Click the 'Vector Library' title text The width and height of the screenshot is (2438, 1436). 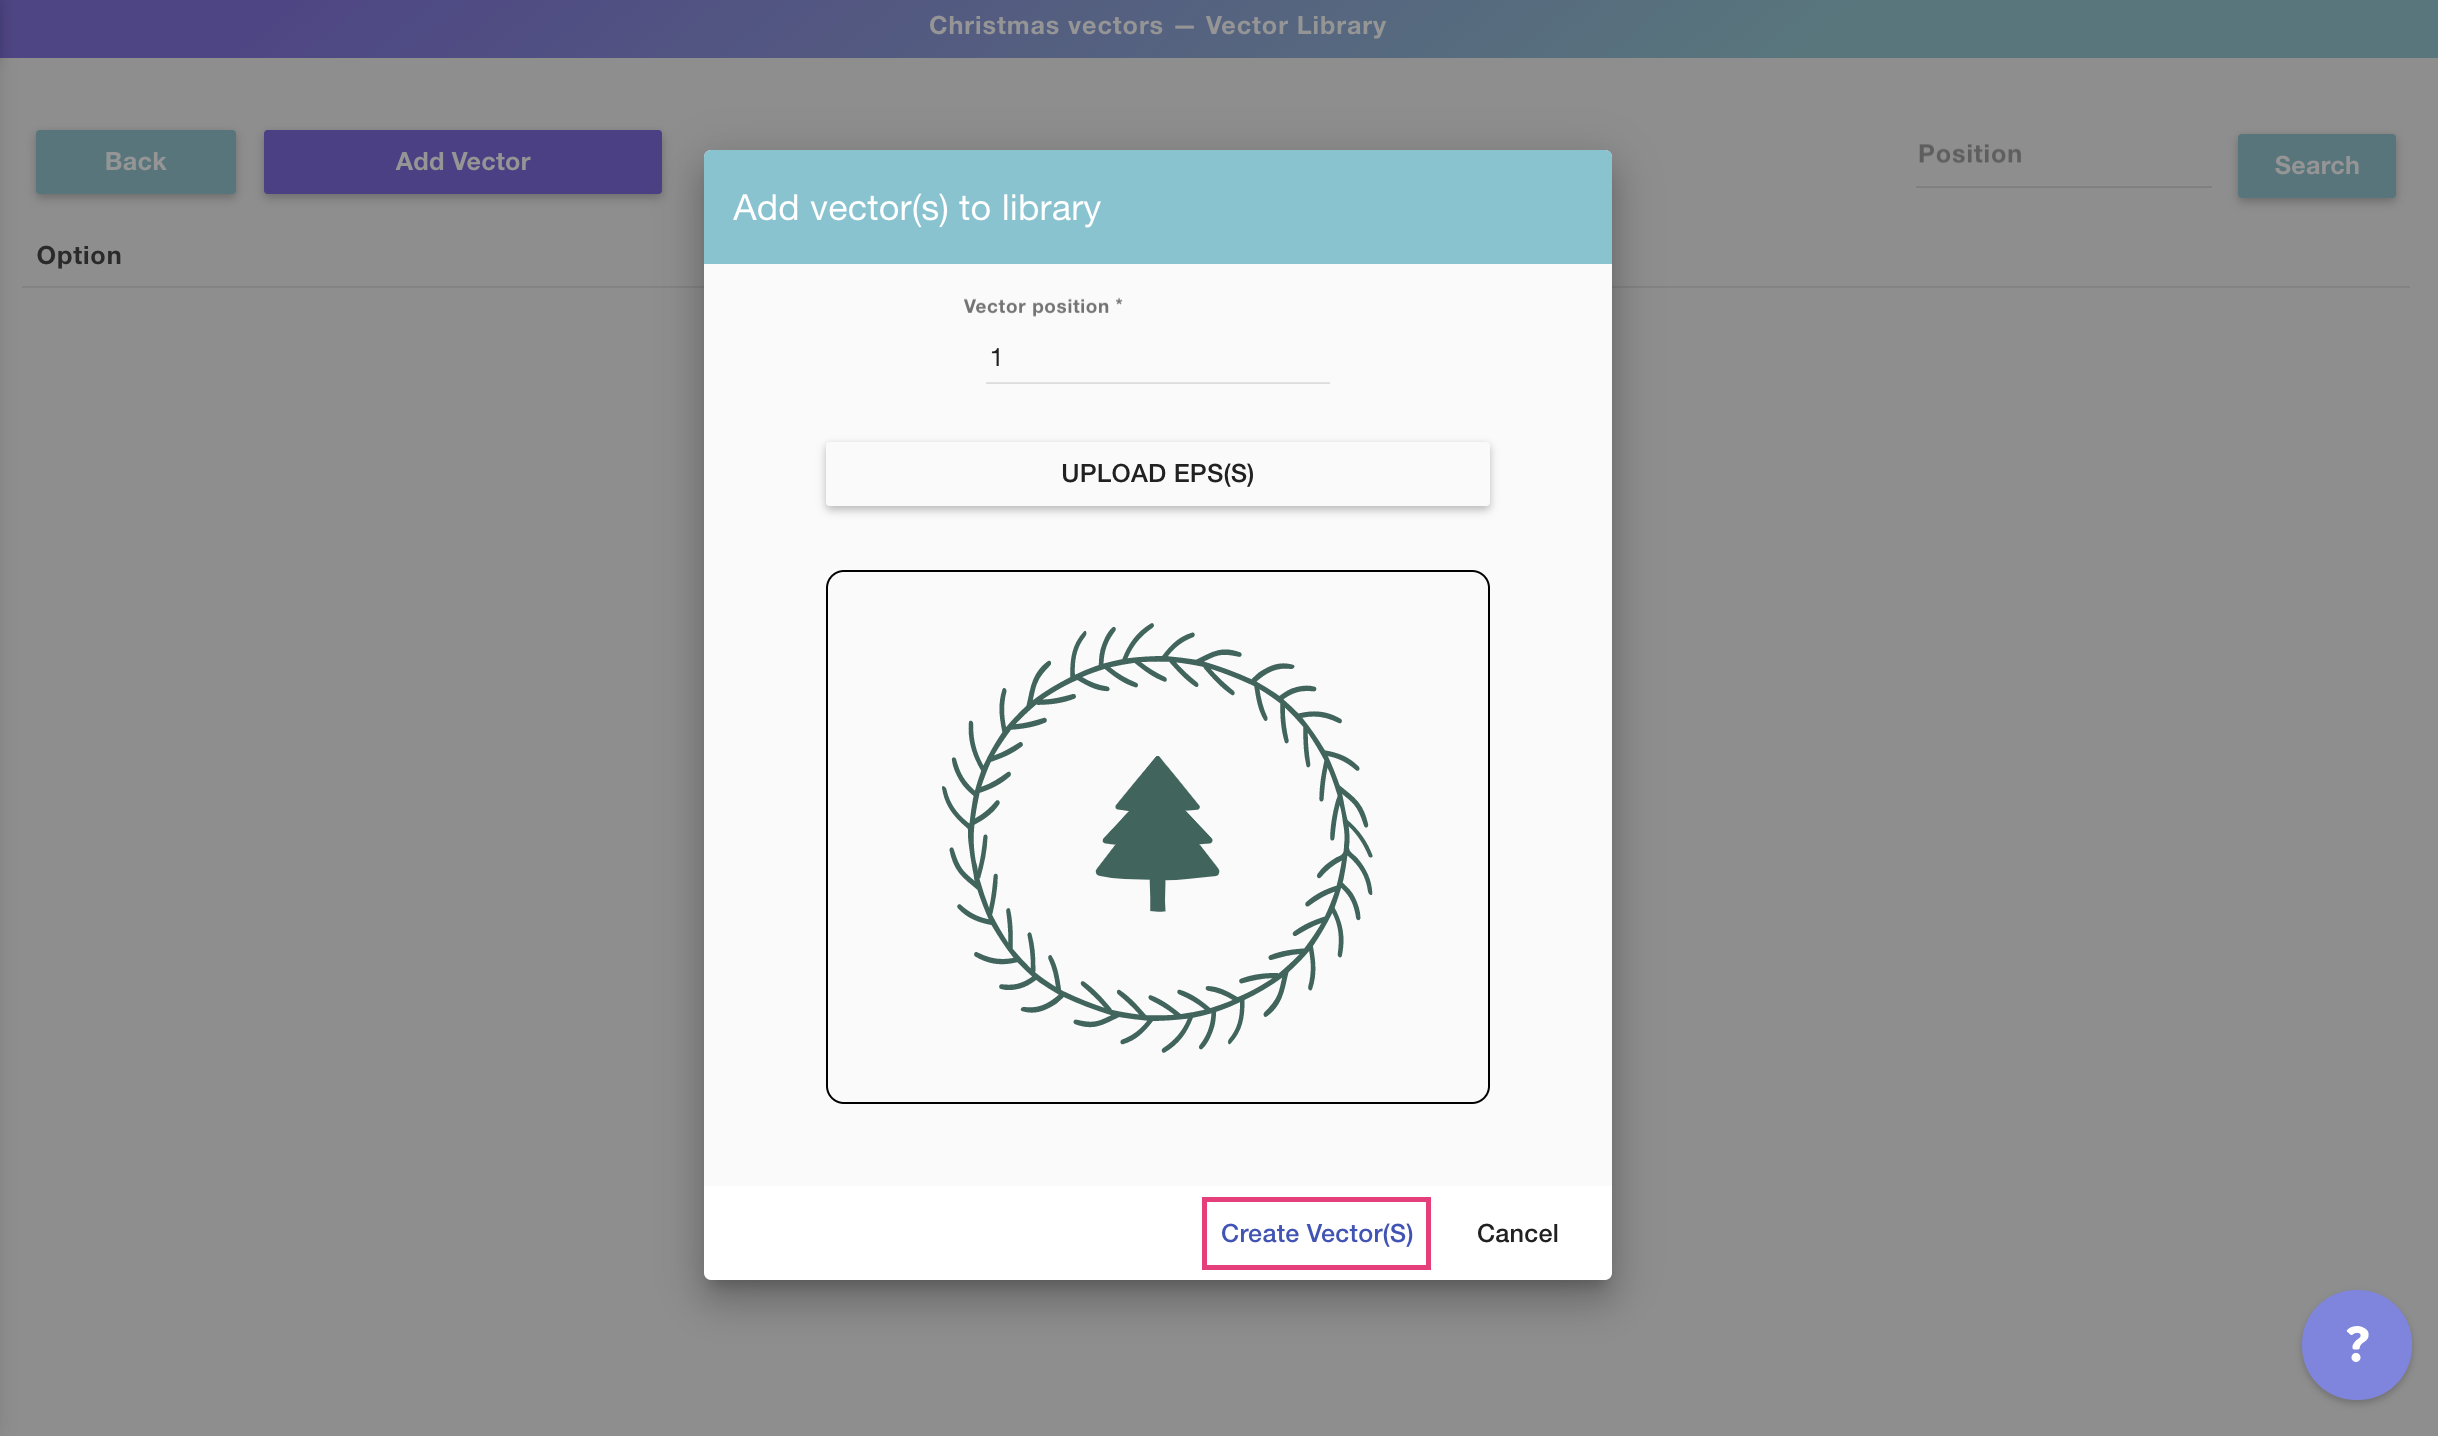pos(1295,26)
